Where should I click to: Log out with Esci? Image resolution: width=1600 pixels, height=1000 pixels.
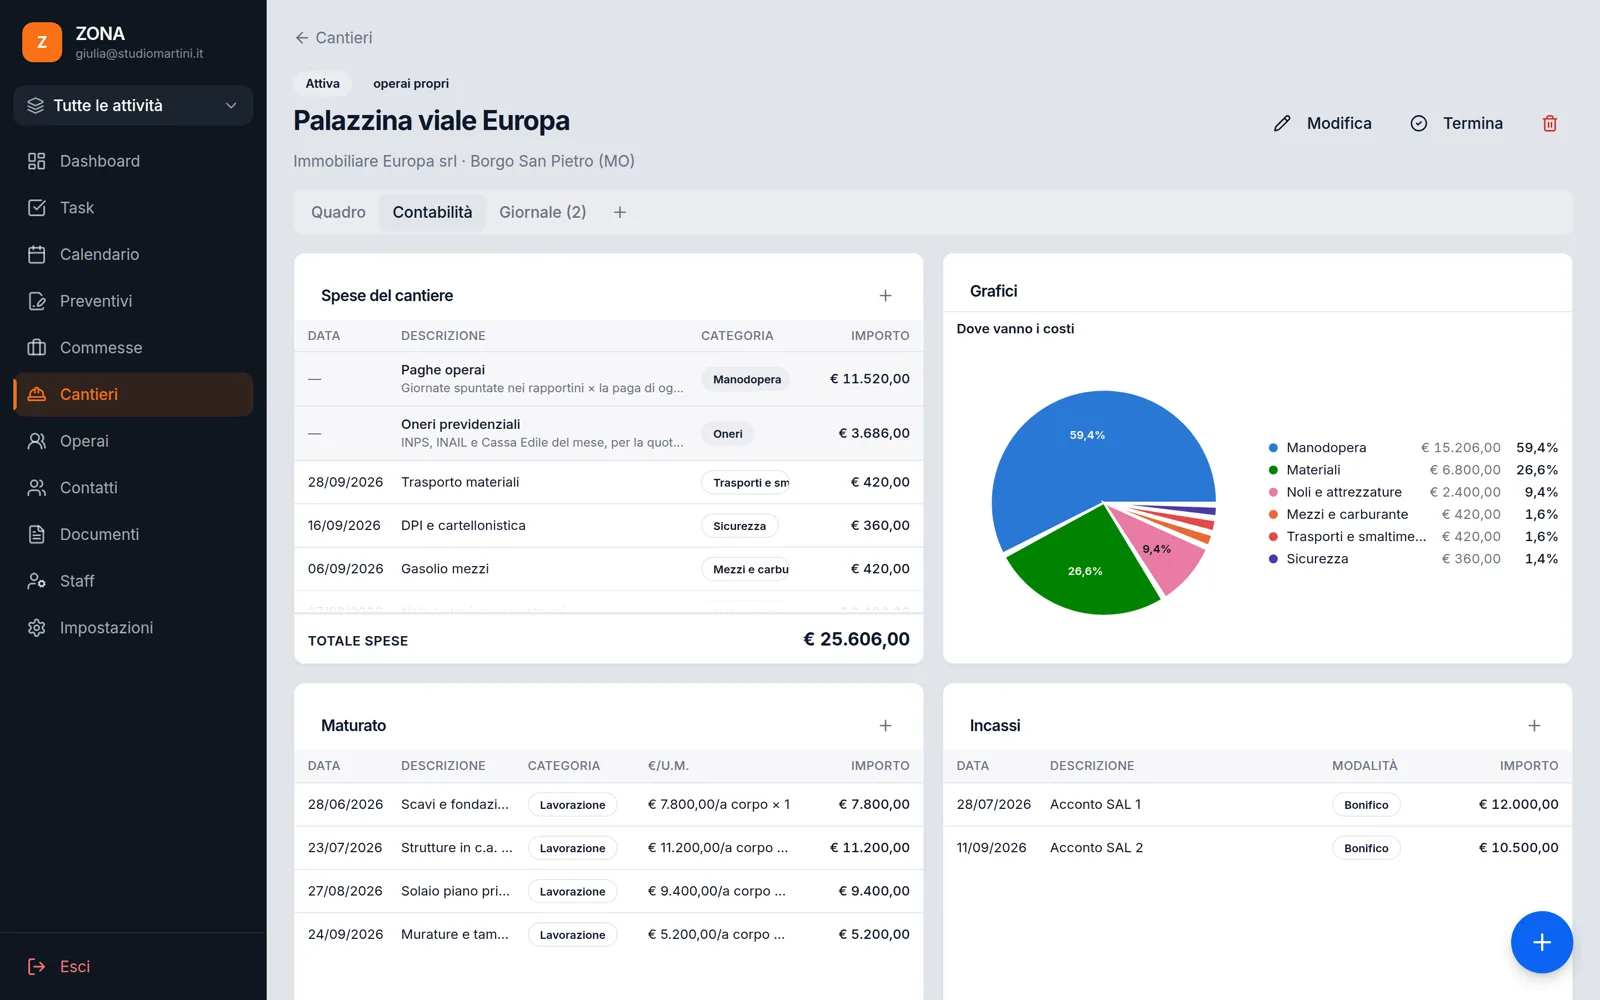[x=59, y=966]
